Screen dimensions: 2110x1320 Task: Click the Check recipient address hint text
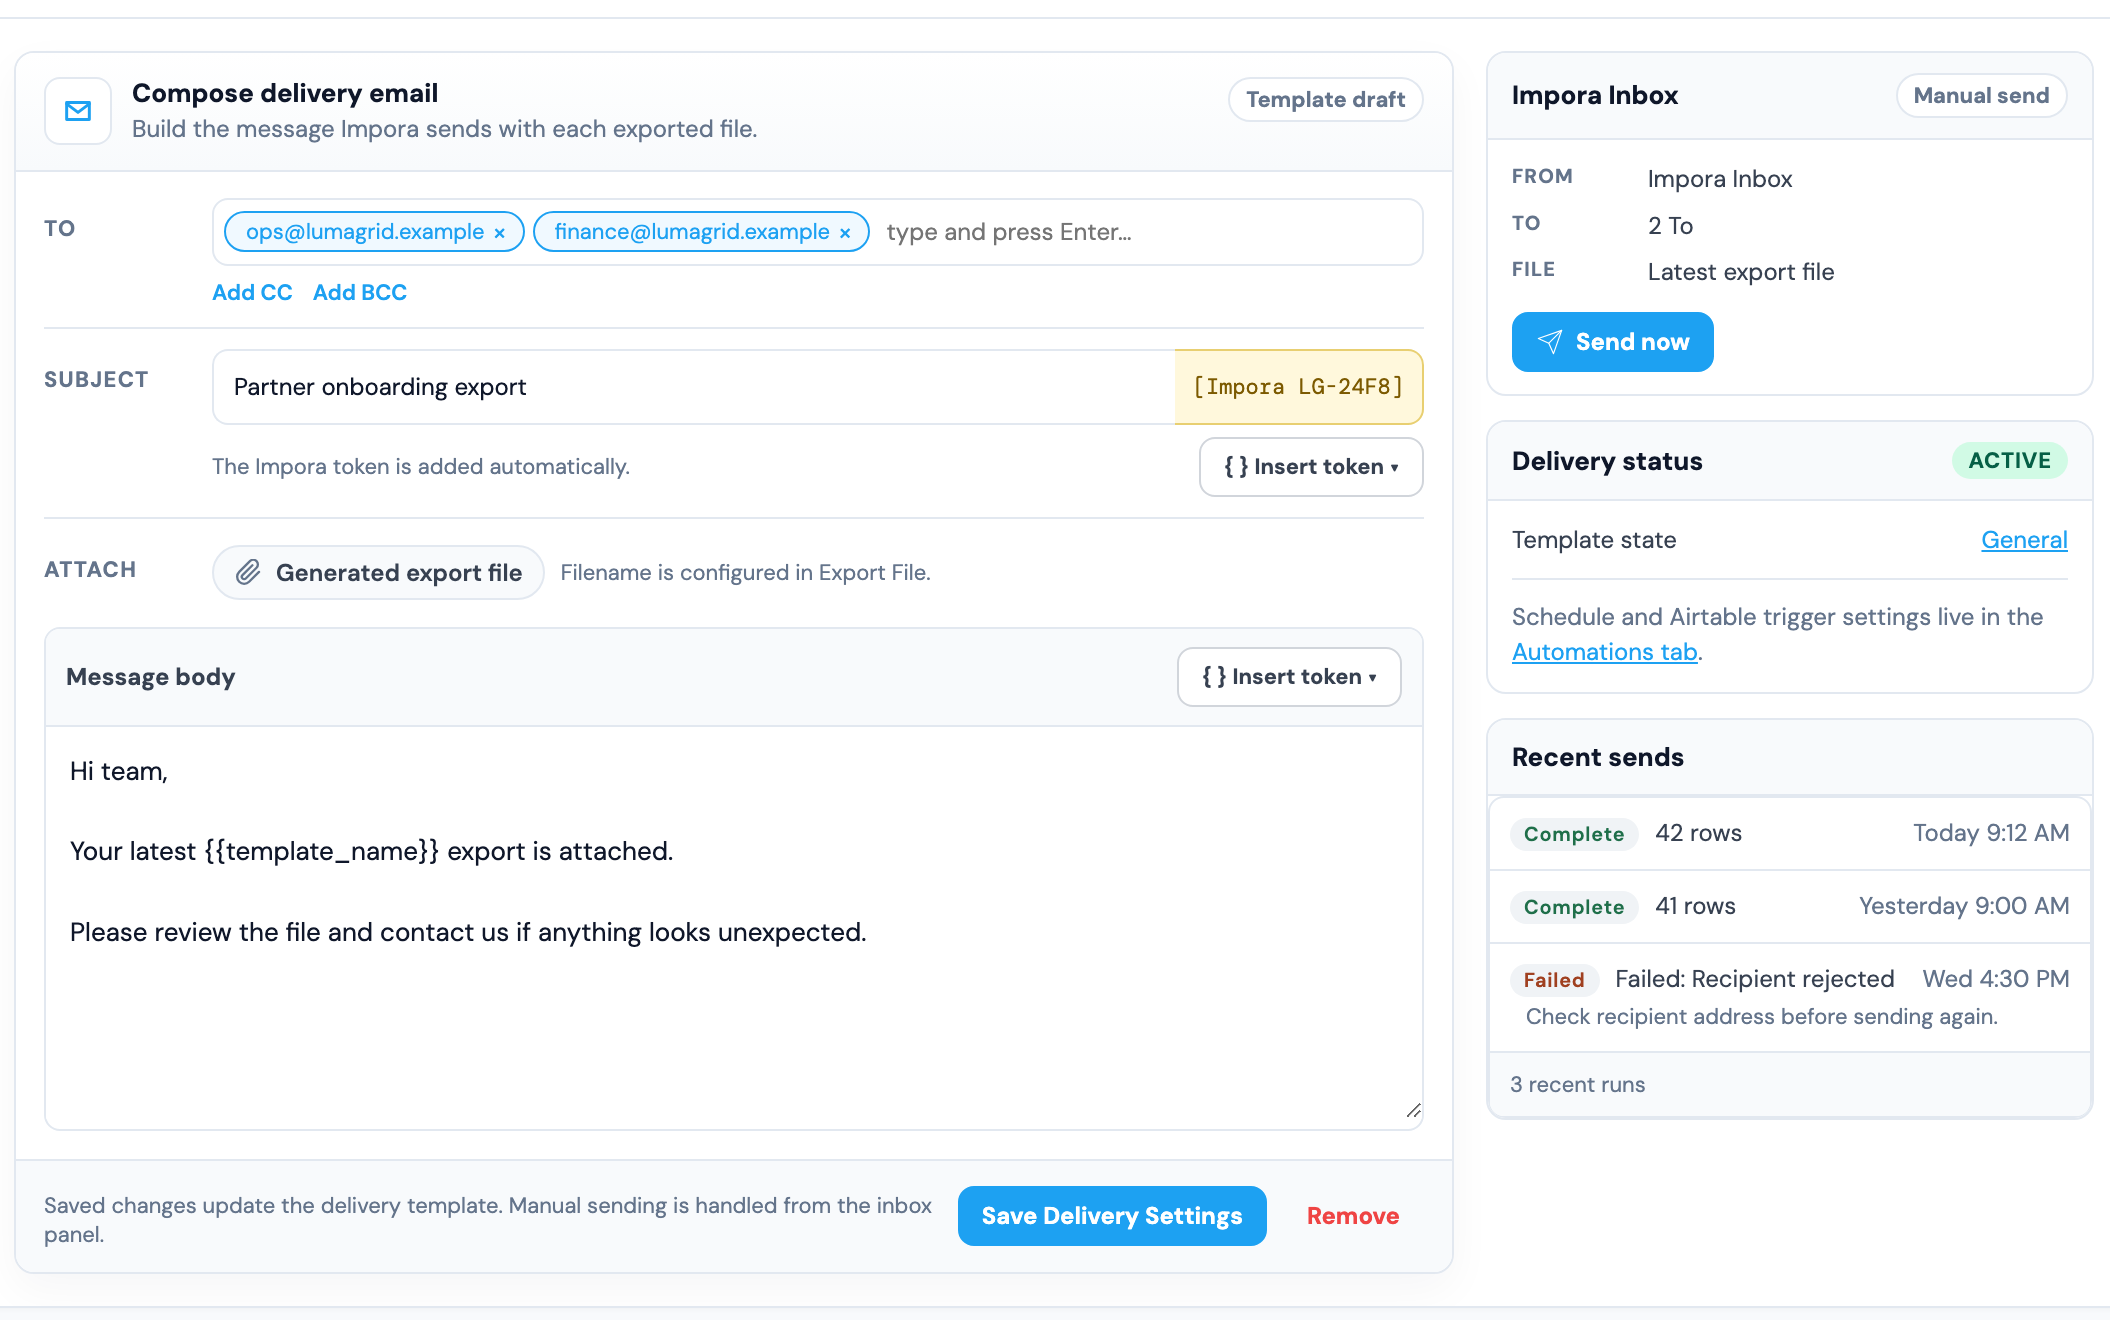(x=1762, y=1017)
